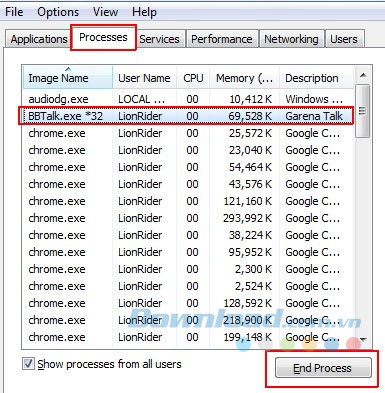Click the Garena Talk description cell

(x=314, y=116)
